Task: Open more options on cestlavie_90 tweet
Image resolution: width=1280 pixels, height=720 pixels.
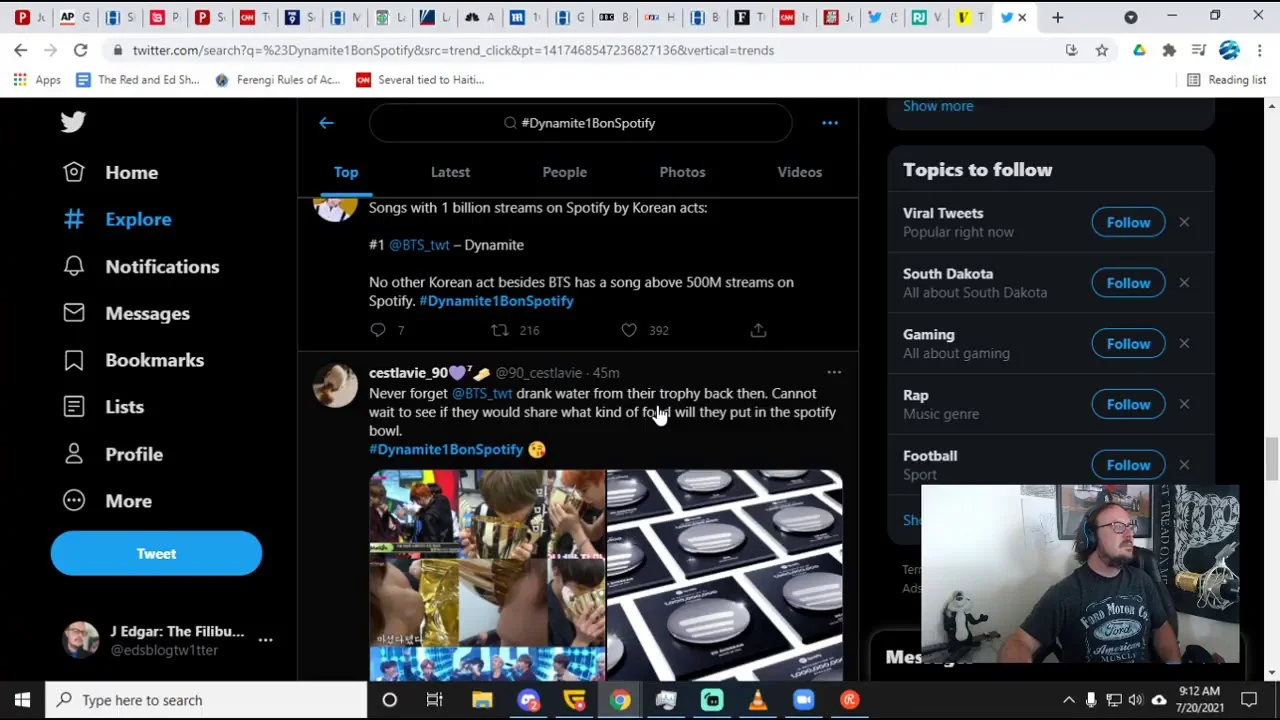Action: pyautogui.click(x=834, y=372)
